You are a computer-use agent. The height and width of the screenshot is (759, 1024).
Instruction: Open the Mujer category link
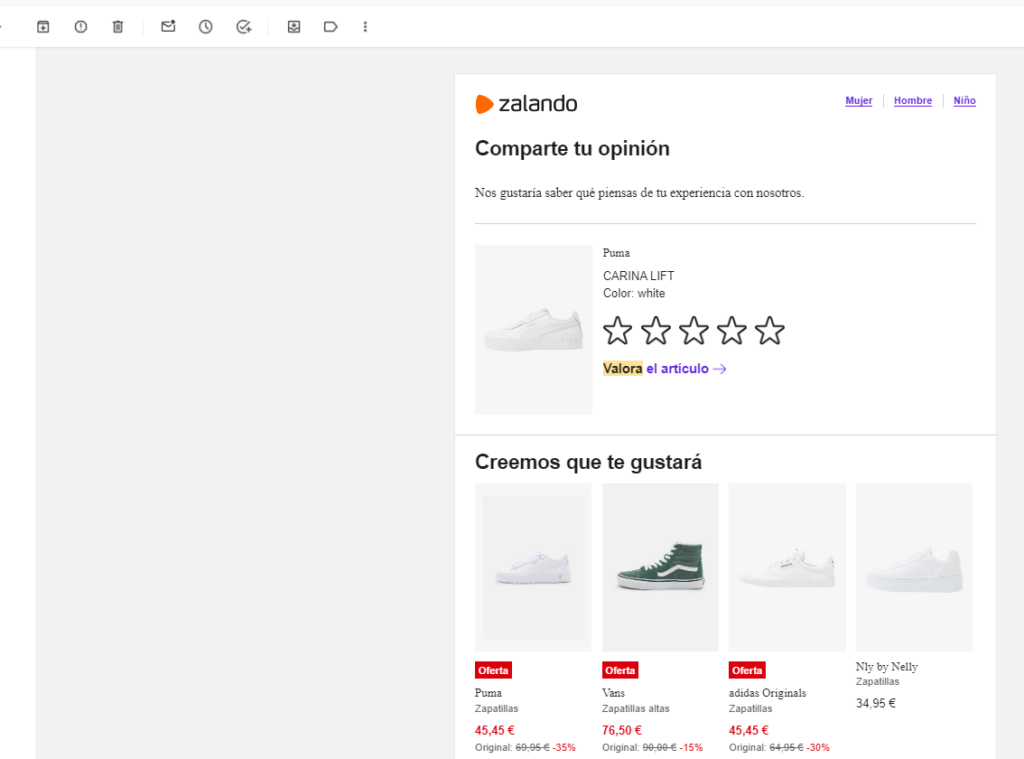point(859,101)
